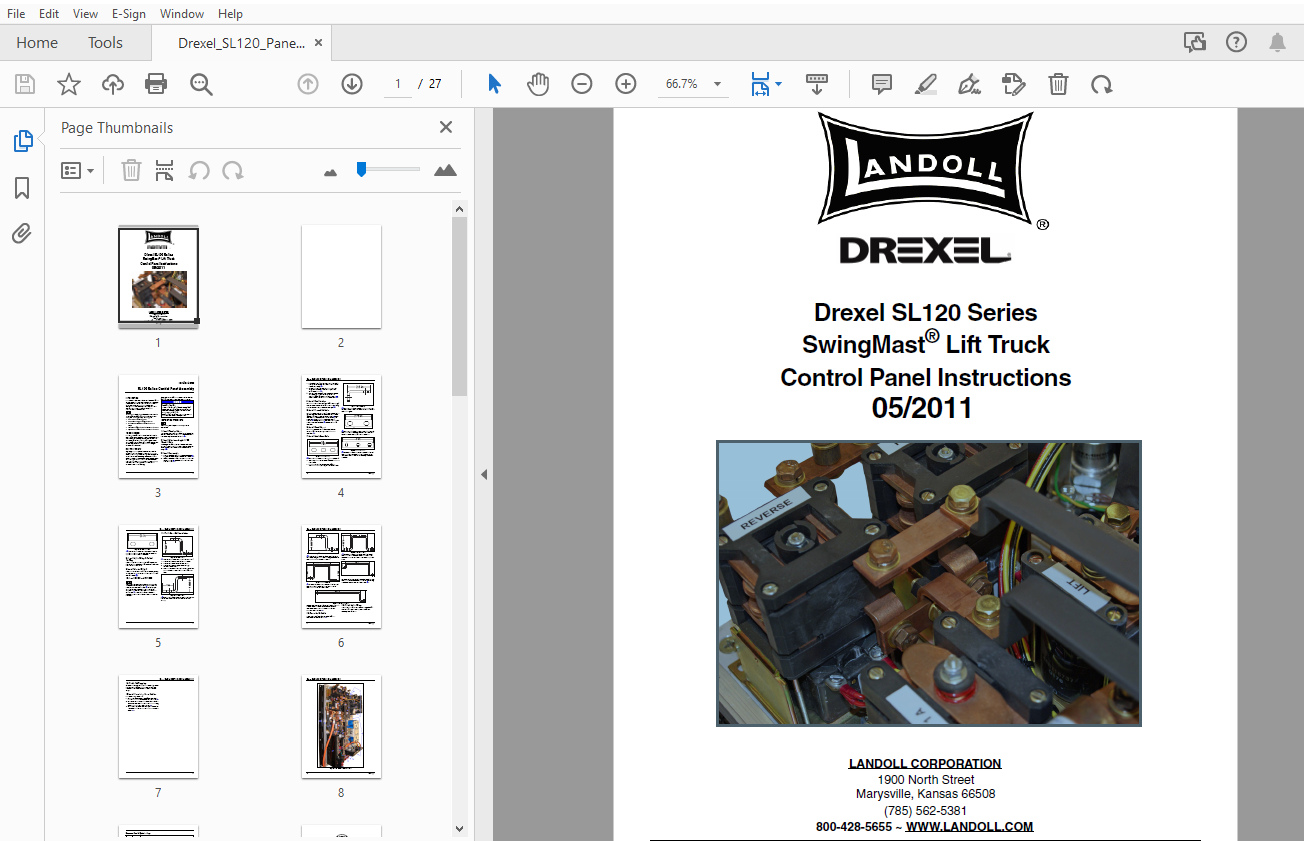Click the trash Delete icon in main toolbar

(1058, 84)
